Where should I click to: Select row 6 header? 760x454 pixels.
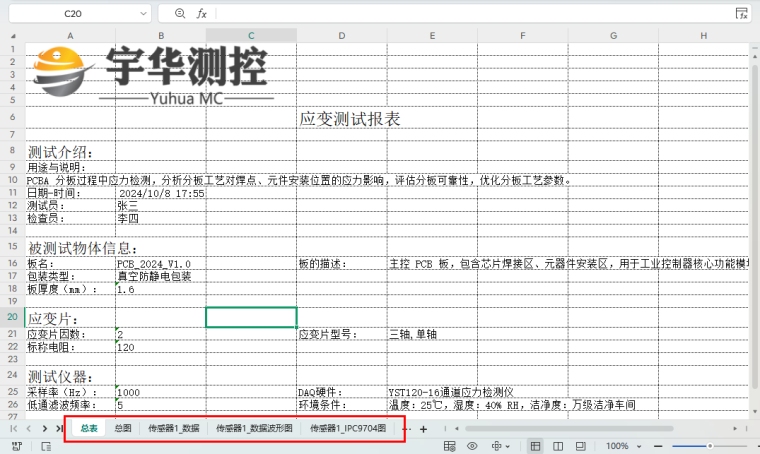coord(13,117)
